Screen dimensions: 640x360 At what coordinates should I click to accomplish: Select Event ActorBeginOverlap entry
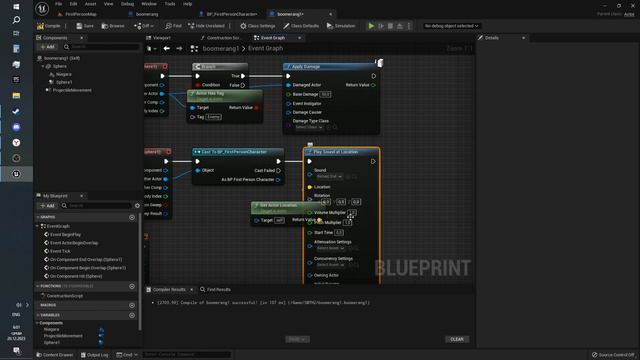pyautogui.click(x=74, y=243)
